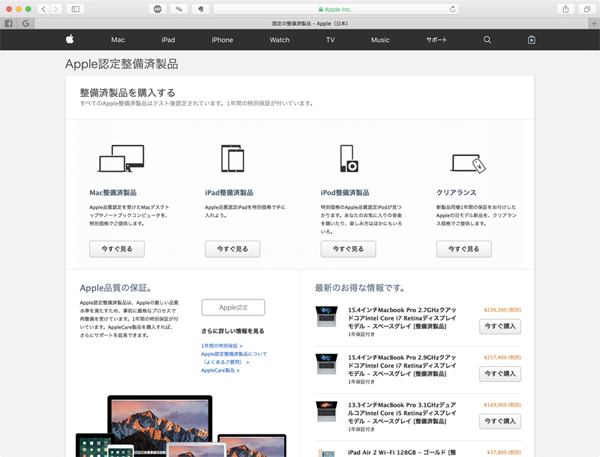Click 今すぐ見る under iPod整備済製品

click(x=348, y=249)
